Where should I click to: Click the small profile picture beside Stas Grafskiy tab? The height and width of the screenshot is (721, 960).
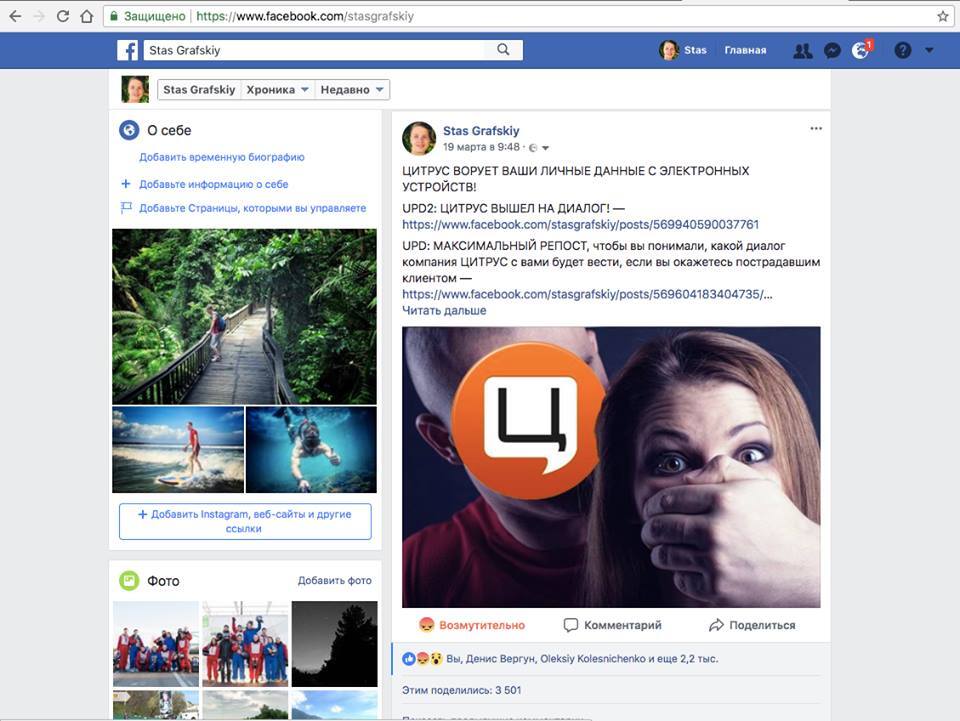click(x=135, y=89)
